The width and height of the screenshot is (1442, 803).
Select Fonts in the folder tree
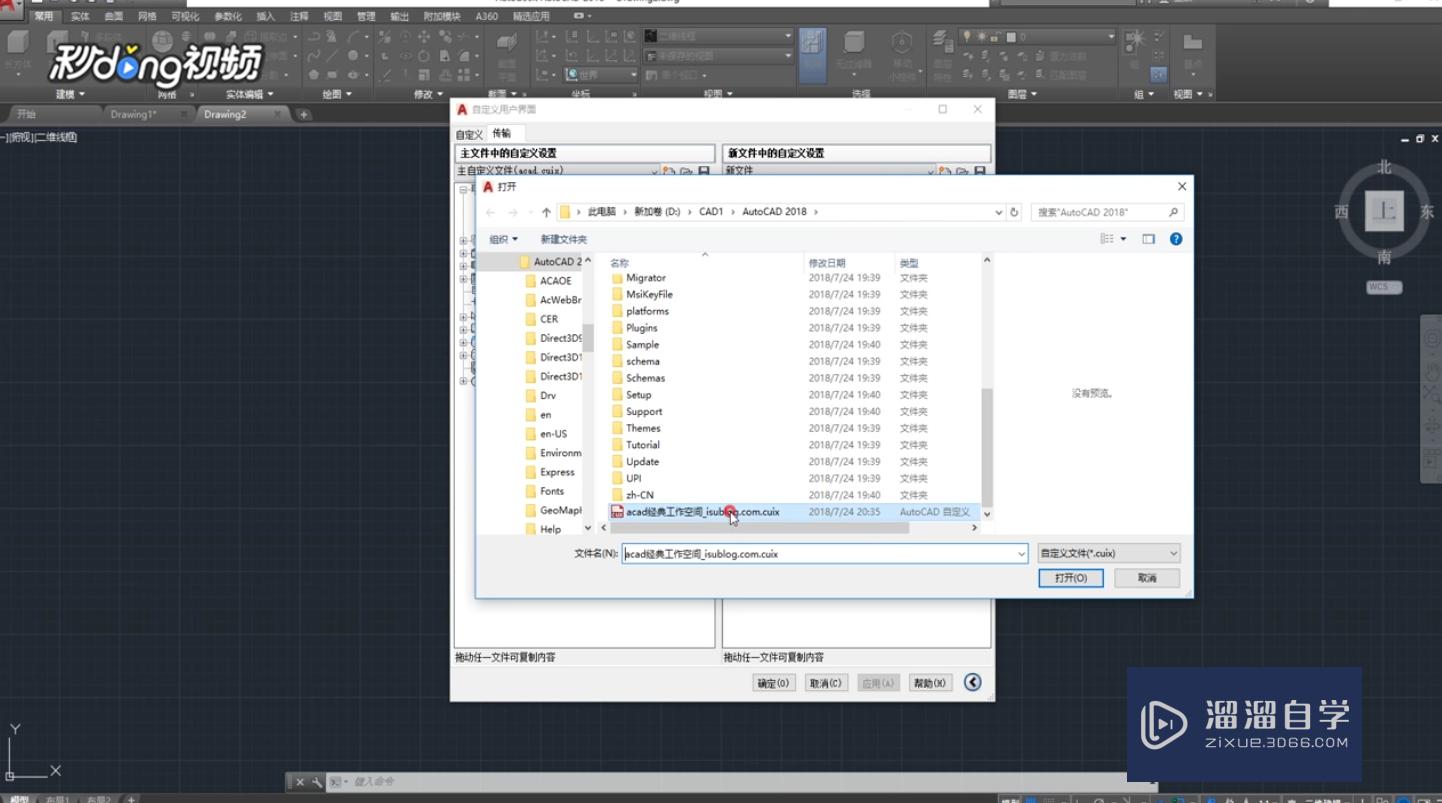(x=552, y=491)
